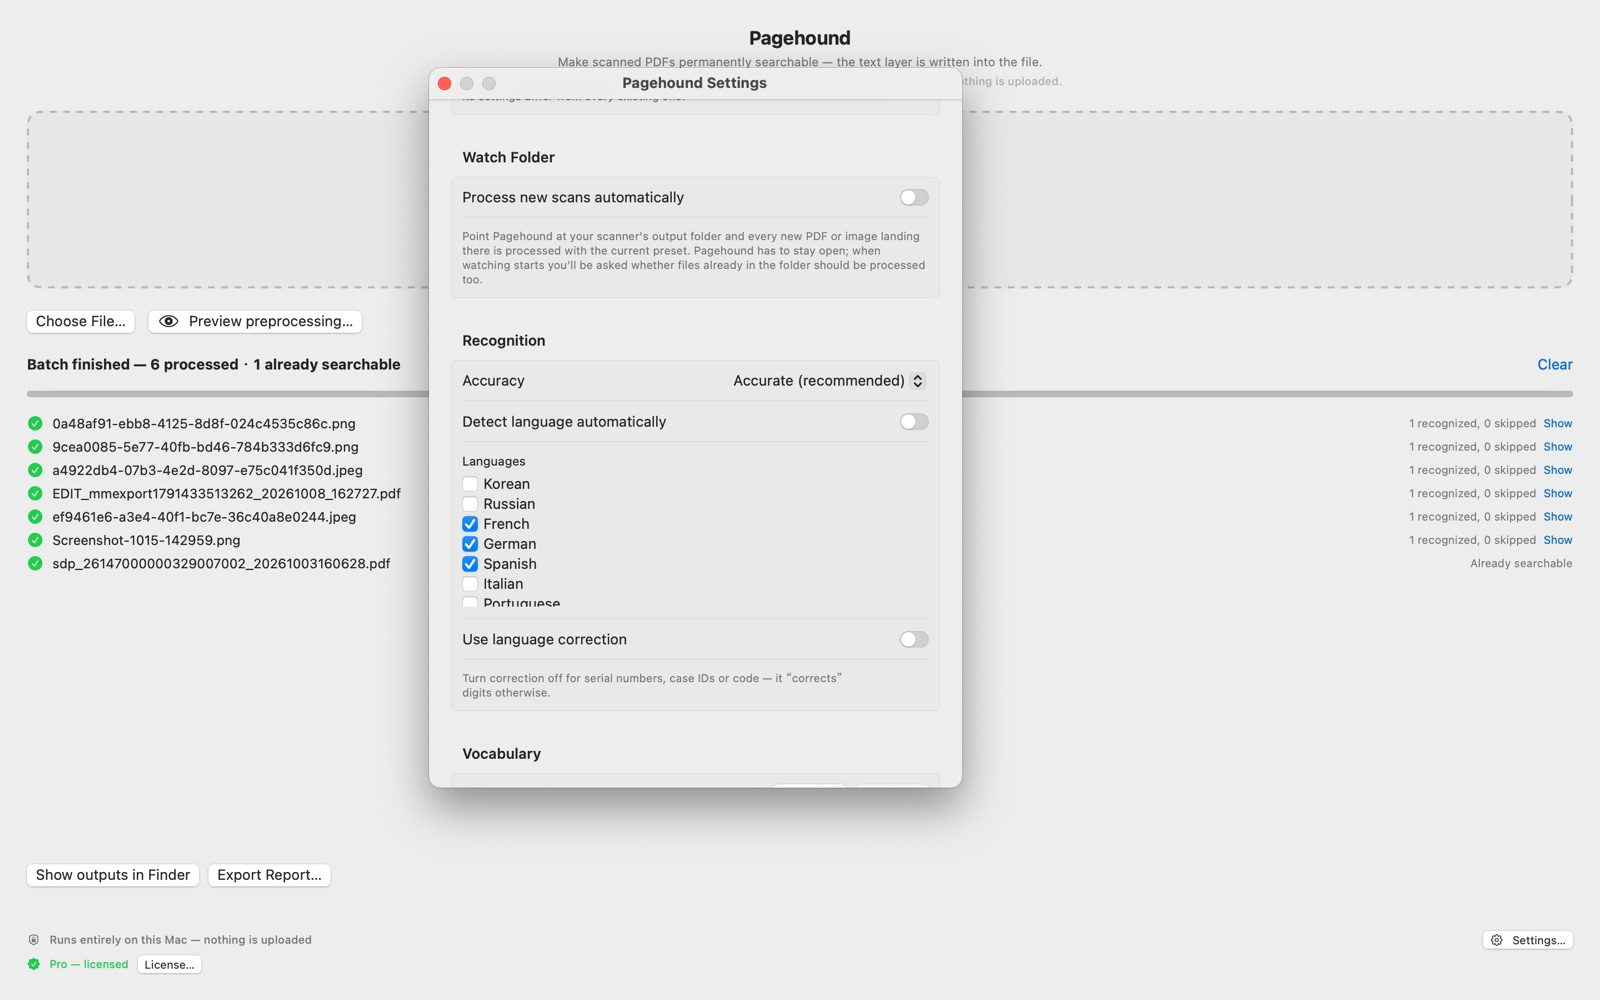The width and height of the screenshot is (1600, 1000).
Task: Clear the finished batch list
Action: tap(1554, 365)
